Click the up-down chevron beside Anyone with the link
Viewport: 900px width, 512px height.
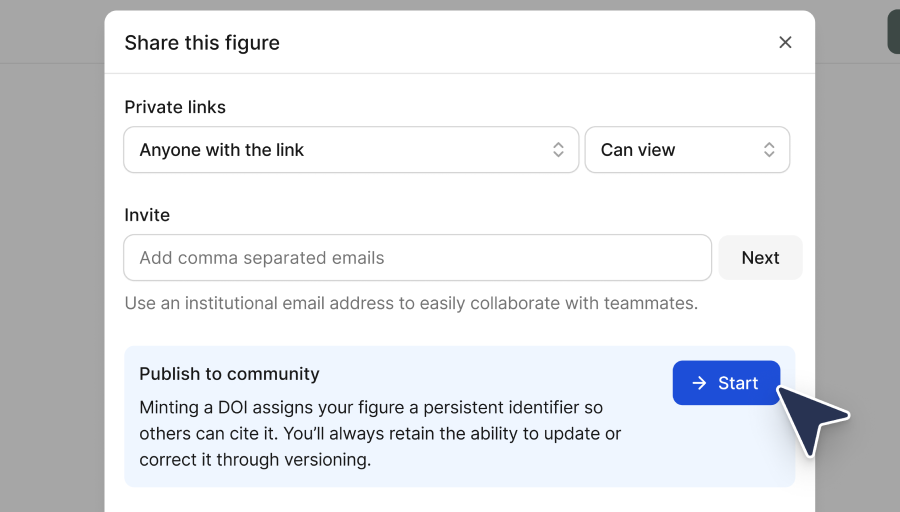coord(559,150)
